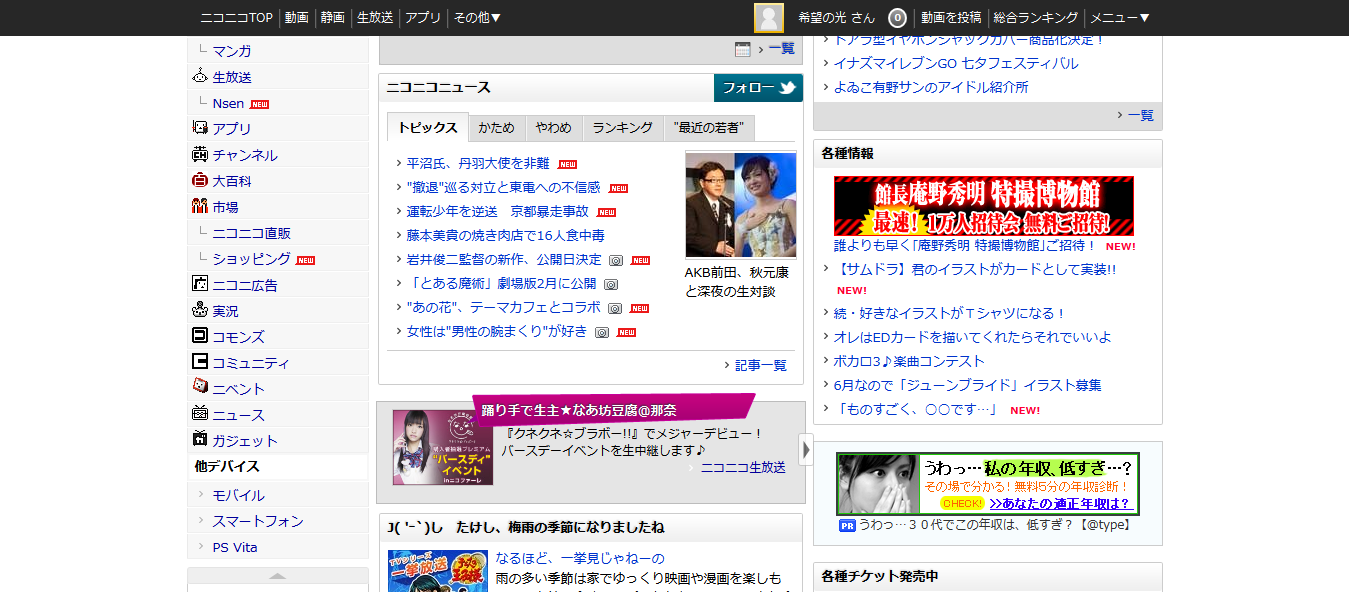Select モバイル under 他デバイス

point(239,495)
